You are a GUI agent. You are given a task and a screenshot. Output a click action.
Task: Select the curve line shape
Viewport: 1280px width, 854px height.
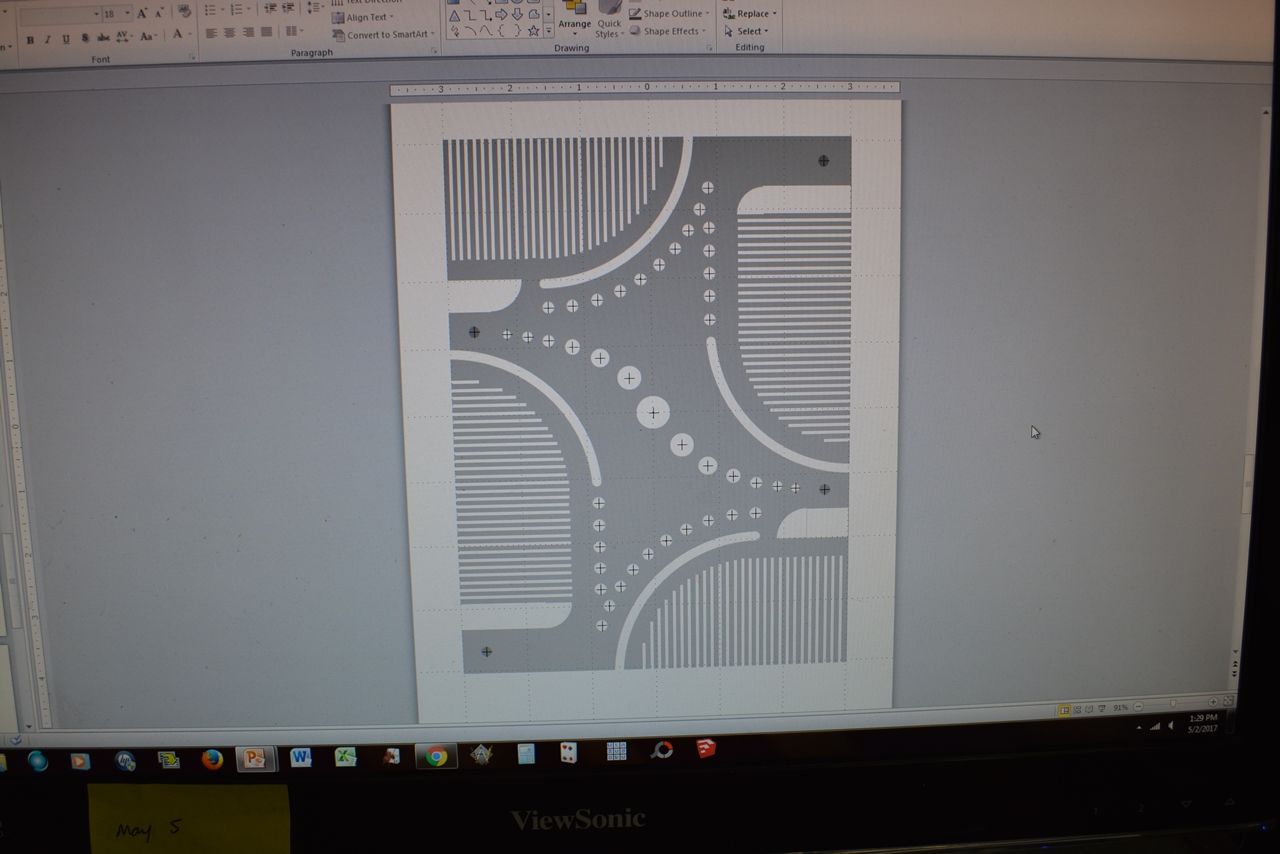486,31
